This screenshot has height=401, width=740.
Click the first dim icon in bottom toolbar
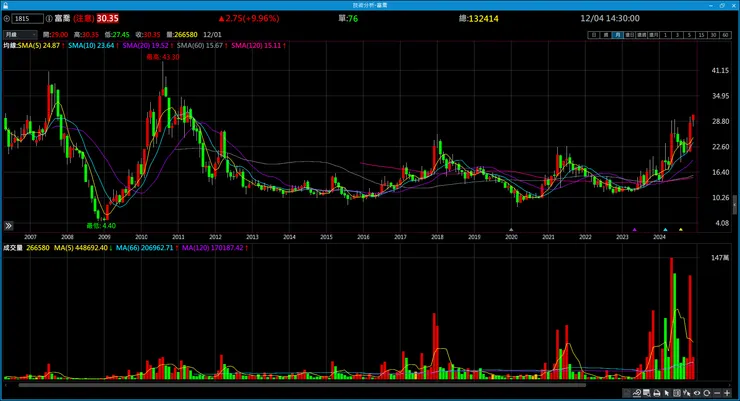click(x=627, y=393)
